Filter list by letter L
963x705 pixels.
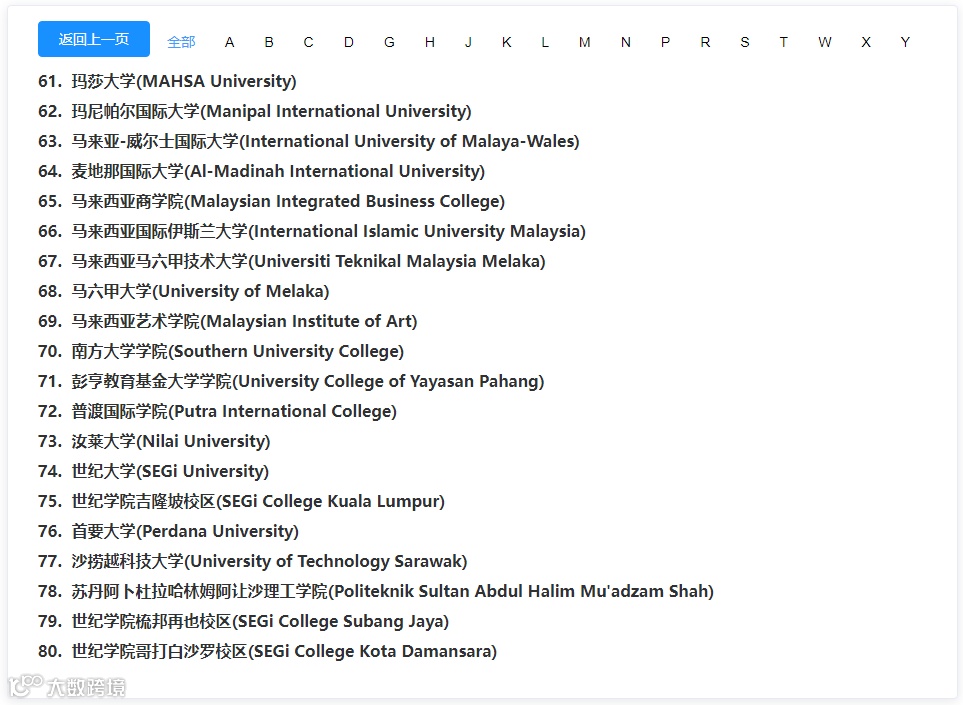[x=545, y=42]
